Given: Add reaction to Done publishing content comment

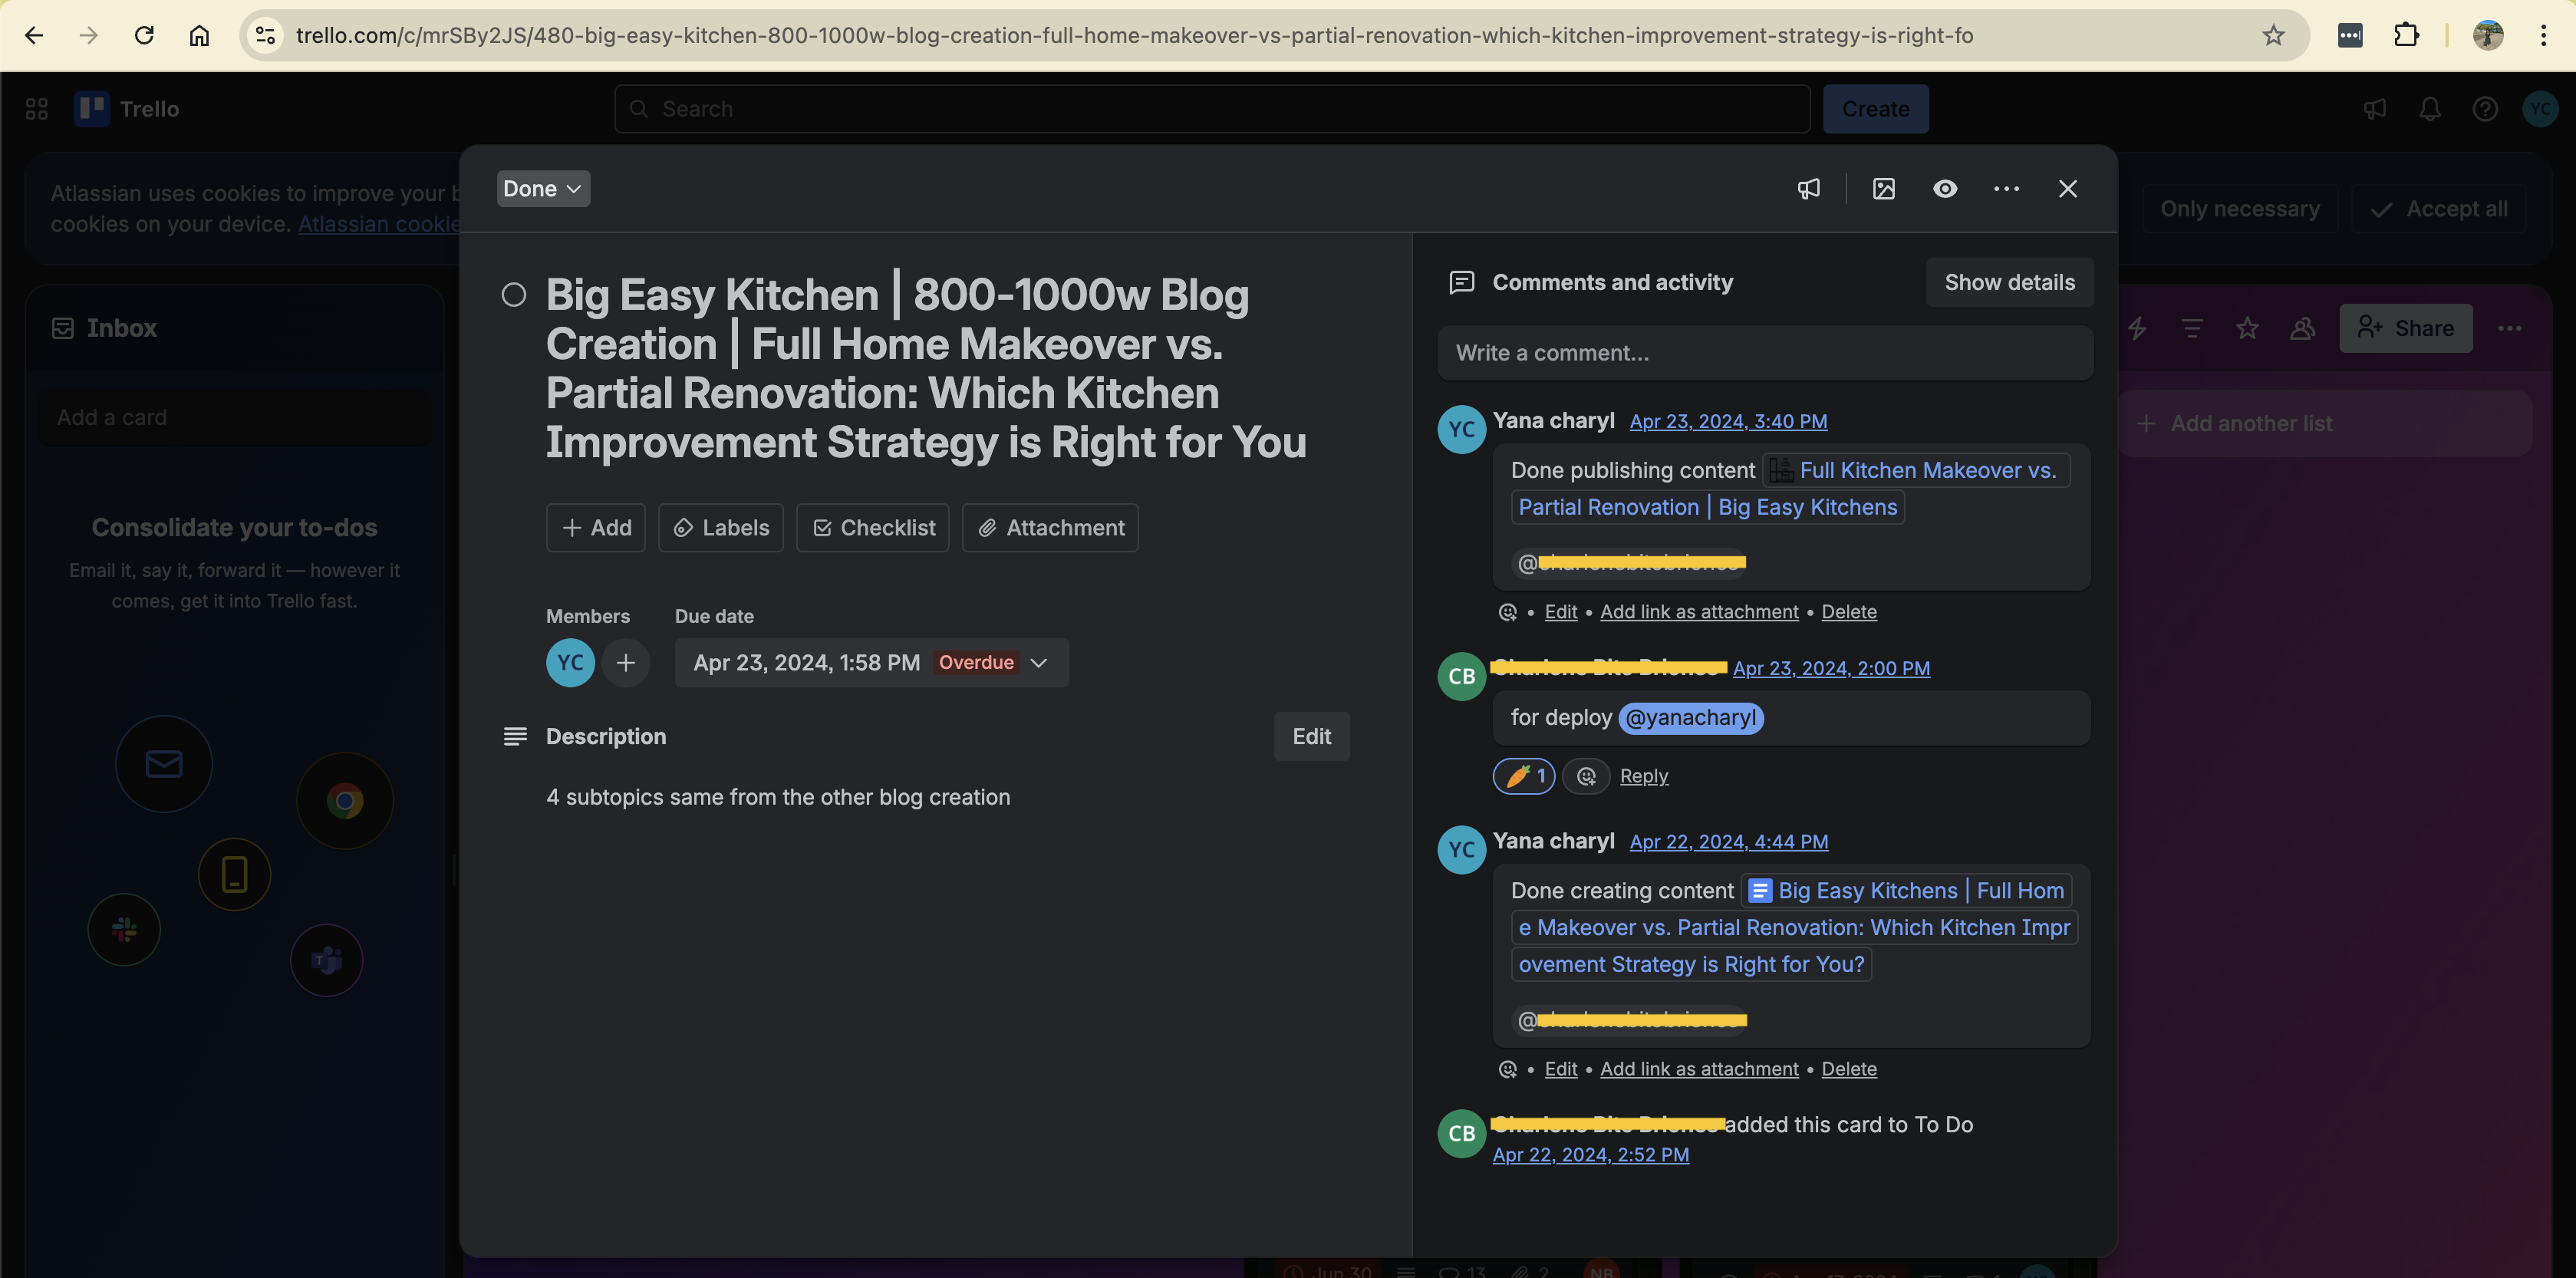Looking at the screenshot, I should coord(1508,612).
